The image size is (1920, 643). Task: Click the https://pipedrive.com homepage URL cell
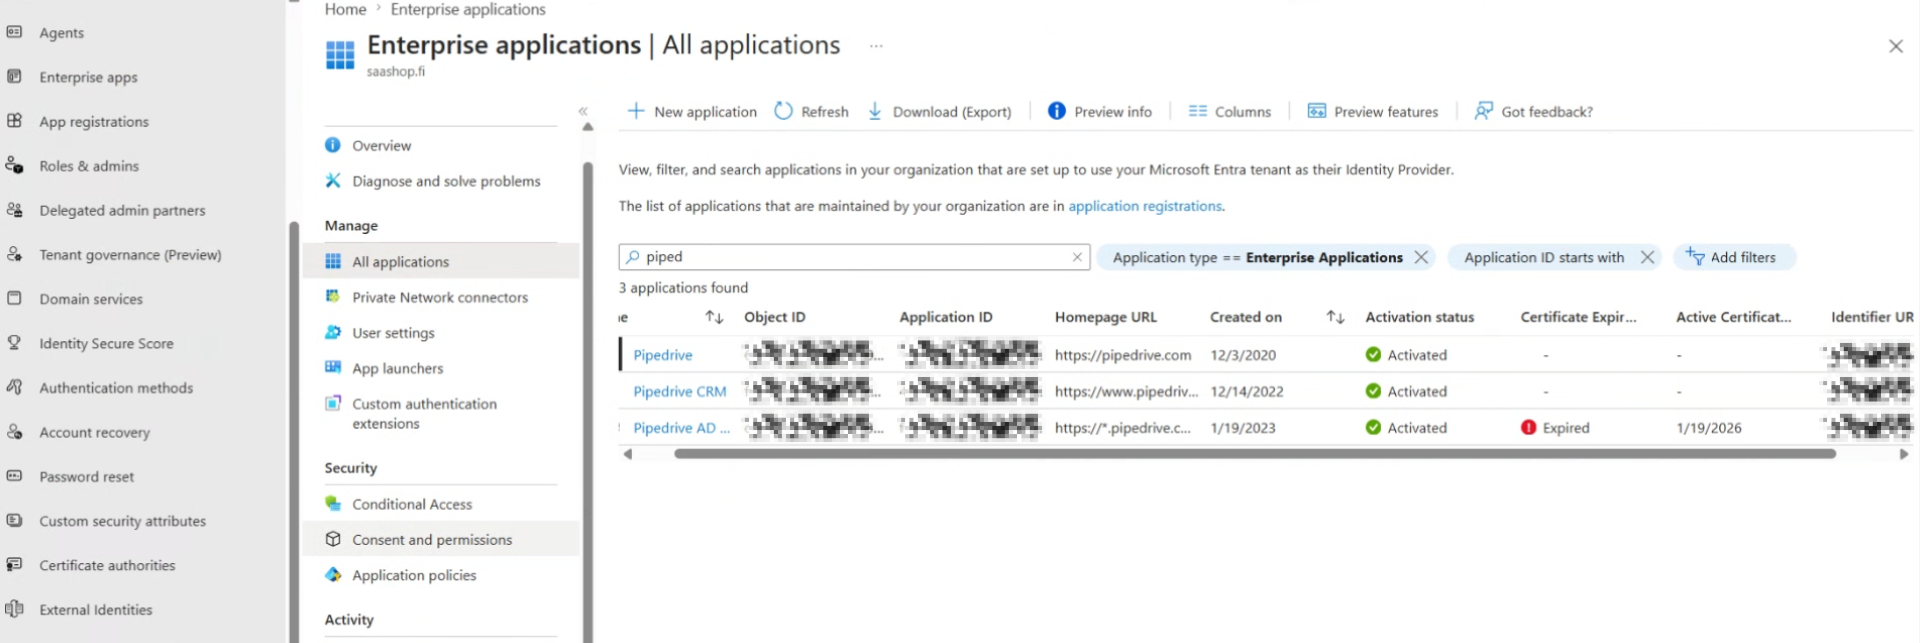pos(1123,355)
